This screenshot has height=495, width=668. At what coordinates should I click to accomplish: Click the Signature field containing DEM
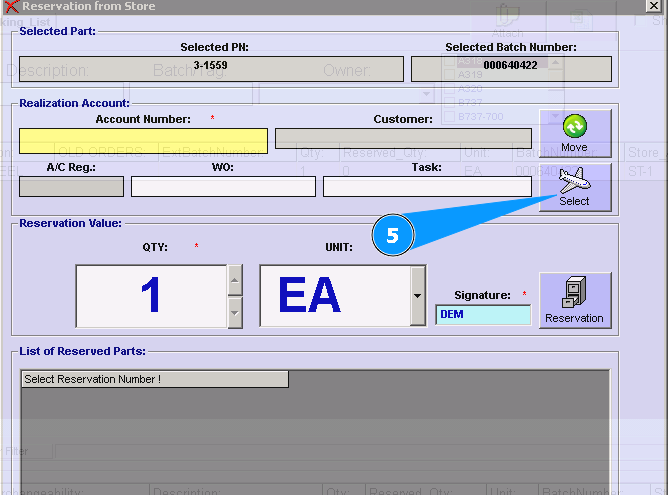483,315
